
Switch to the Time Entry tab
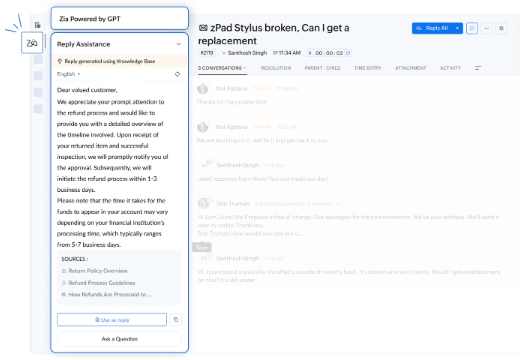click(367, 68)
